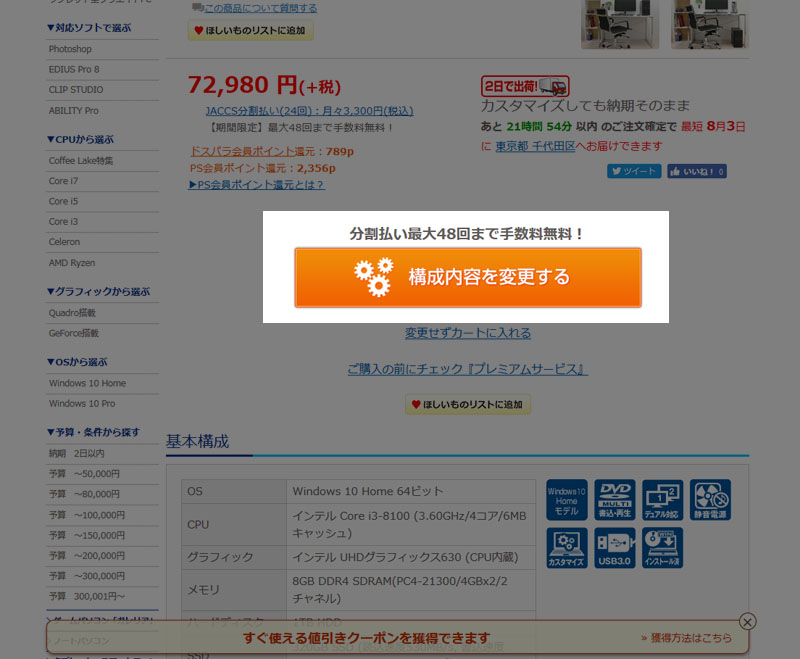800x659 pixels.
Task: Collapse the CPUから選ぶ section
Action: tap(80, 139)
